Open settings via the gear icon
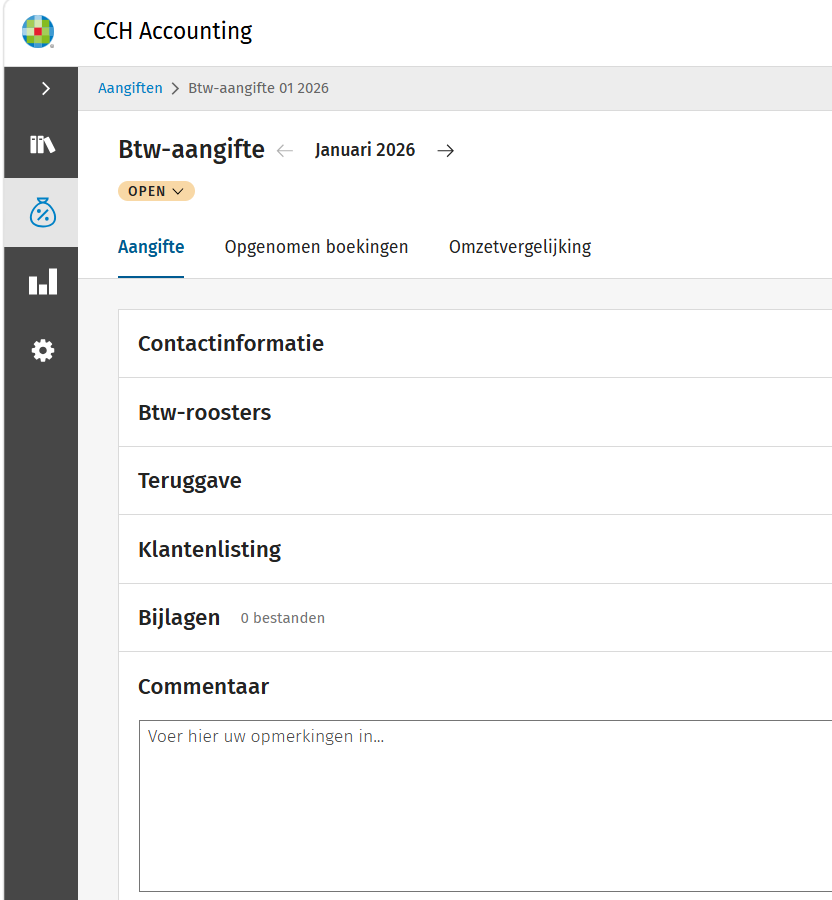Viewport: 832px width, 900px height. click(42, 350)
